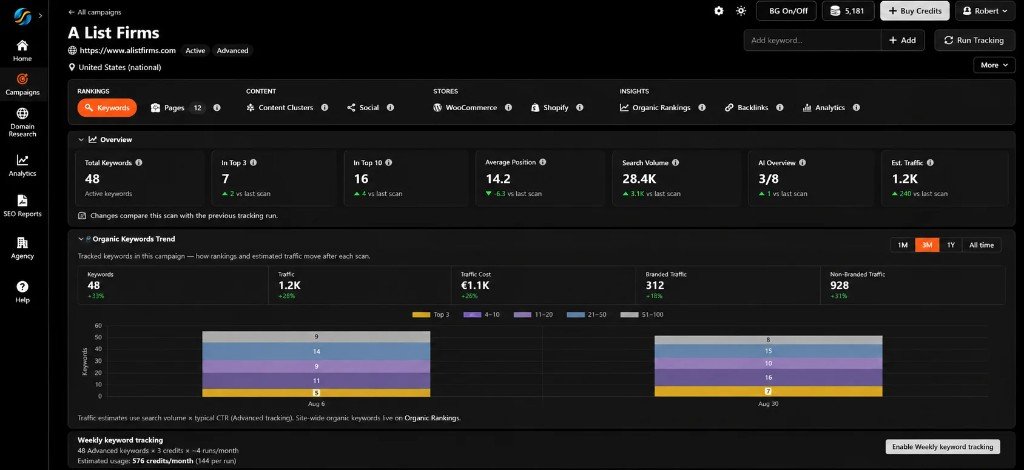Select the All time range

982,245
